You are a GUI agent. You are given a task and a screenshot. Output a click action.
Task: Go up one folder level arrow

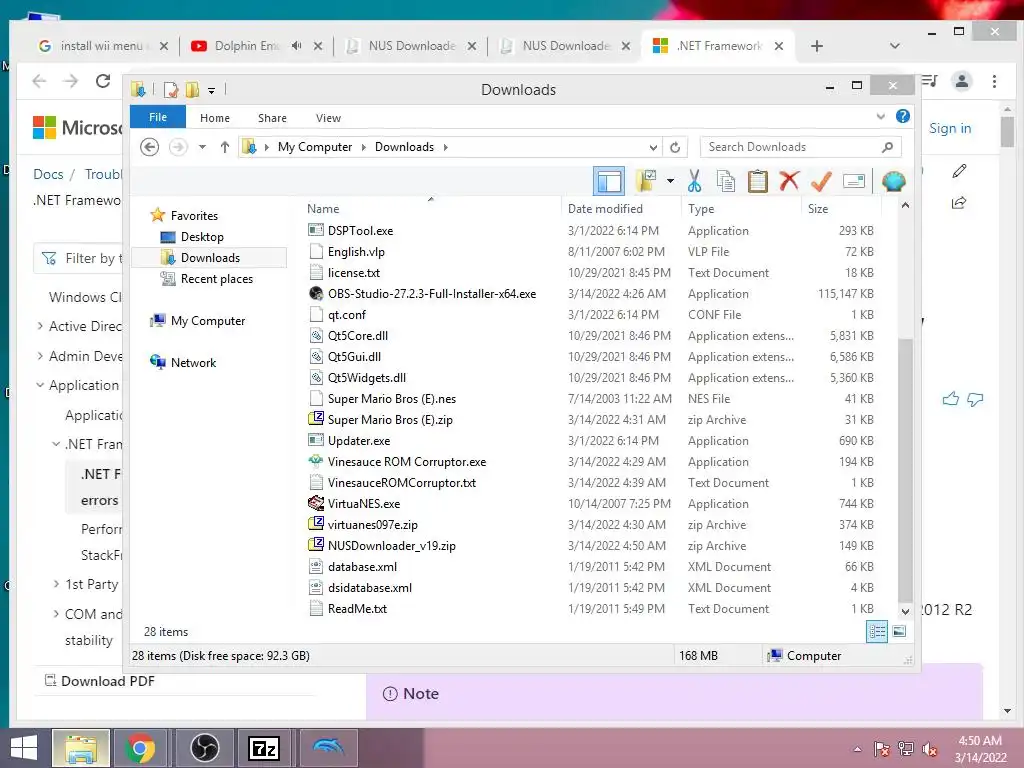click(x=225, y=147)
